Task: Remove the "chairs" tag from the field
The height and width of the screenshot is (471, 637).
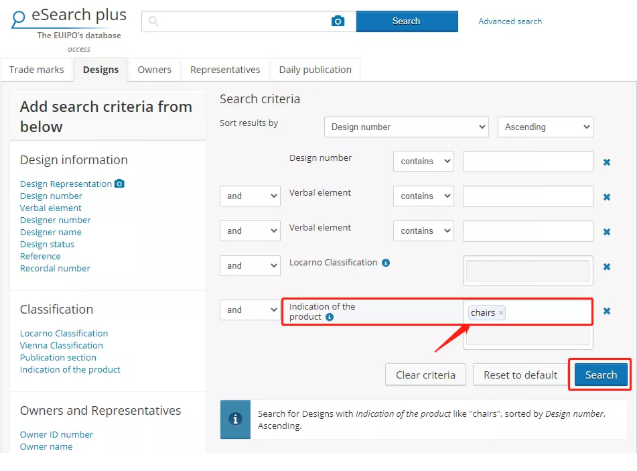Action: click(501, 313)
